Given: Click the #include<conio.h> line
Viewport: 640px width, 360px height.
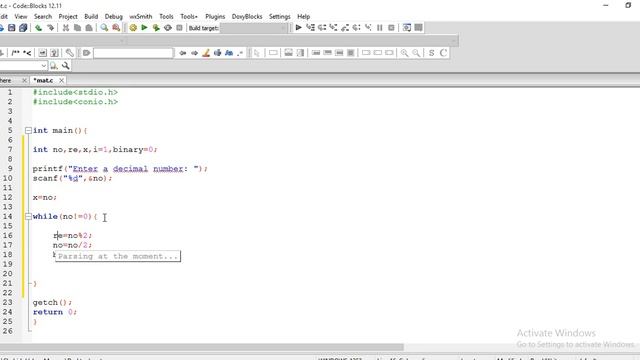Looking at the screenshot, I should pos(76,102).
